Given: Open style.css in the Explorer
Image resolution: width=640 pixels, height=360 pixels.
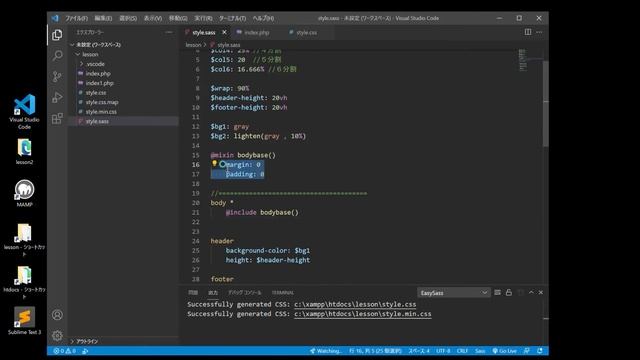Looking at the screenshot, I should [x=96, y=93].
